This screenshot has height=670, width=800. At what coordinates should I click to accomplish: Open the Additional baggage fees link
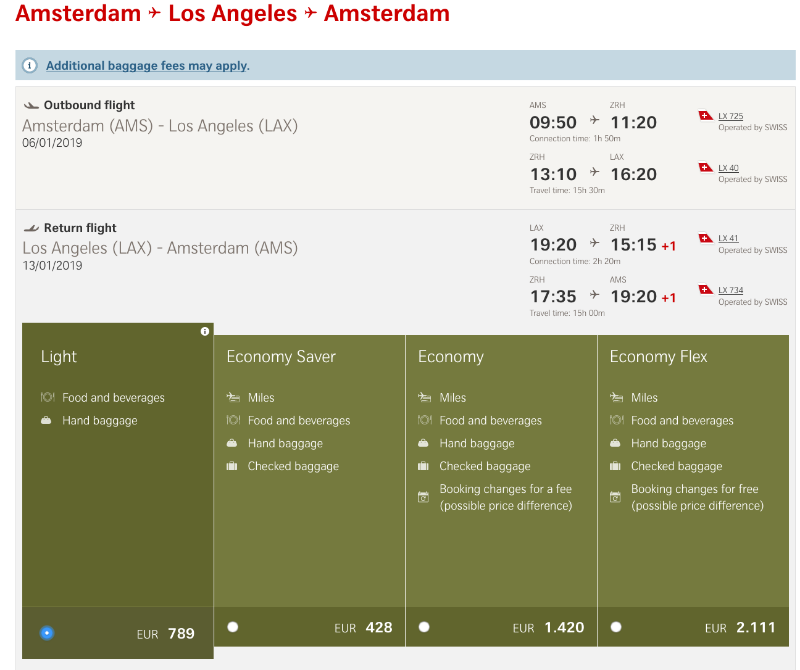tap(146, 66)
